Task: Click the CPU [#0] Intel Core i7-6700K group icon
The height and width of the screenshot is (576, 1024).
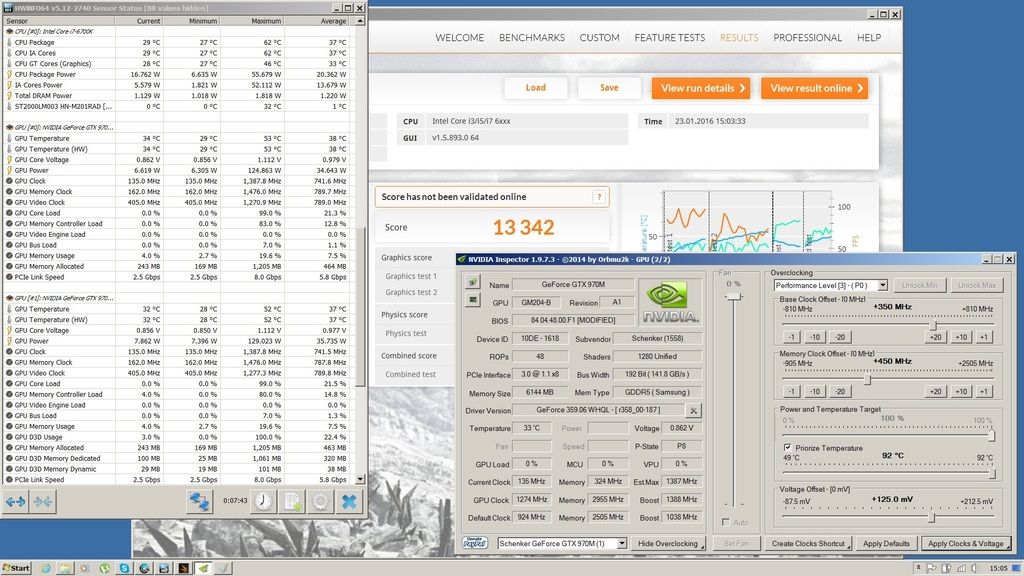Action: (9, 31)
